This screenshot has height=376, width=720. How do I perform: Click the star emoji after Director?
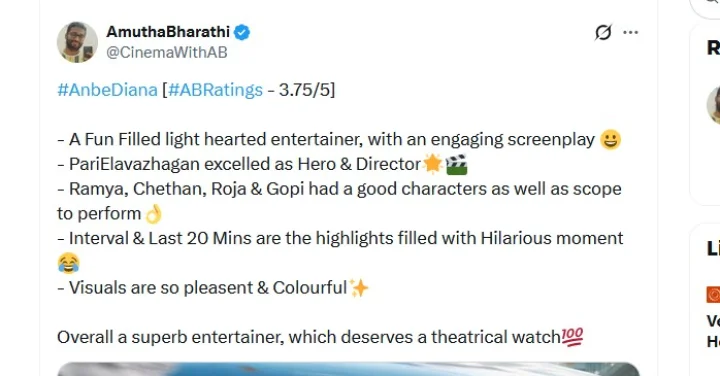click(433, 164)
